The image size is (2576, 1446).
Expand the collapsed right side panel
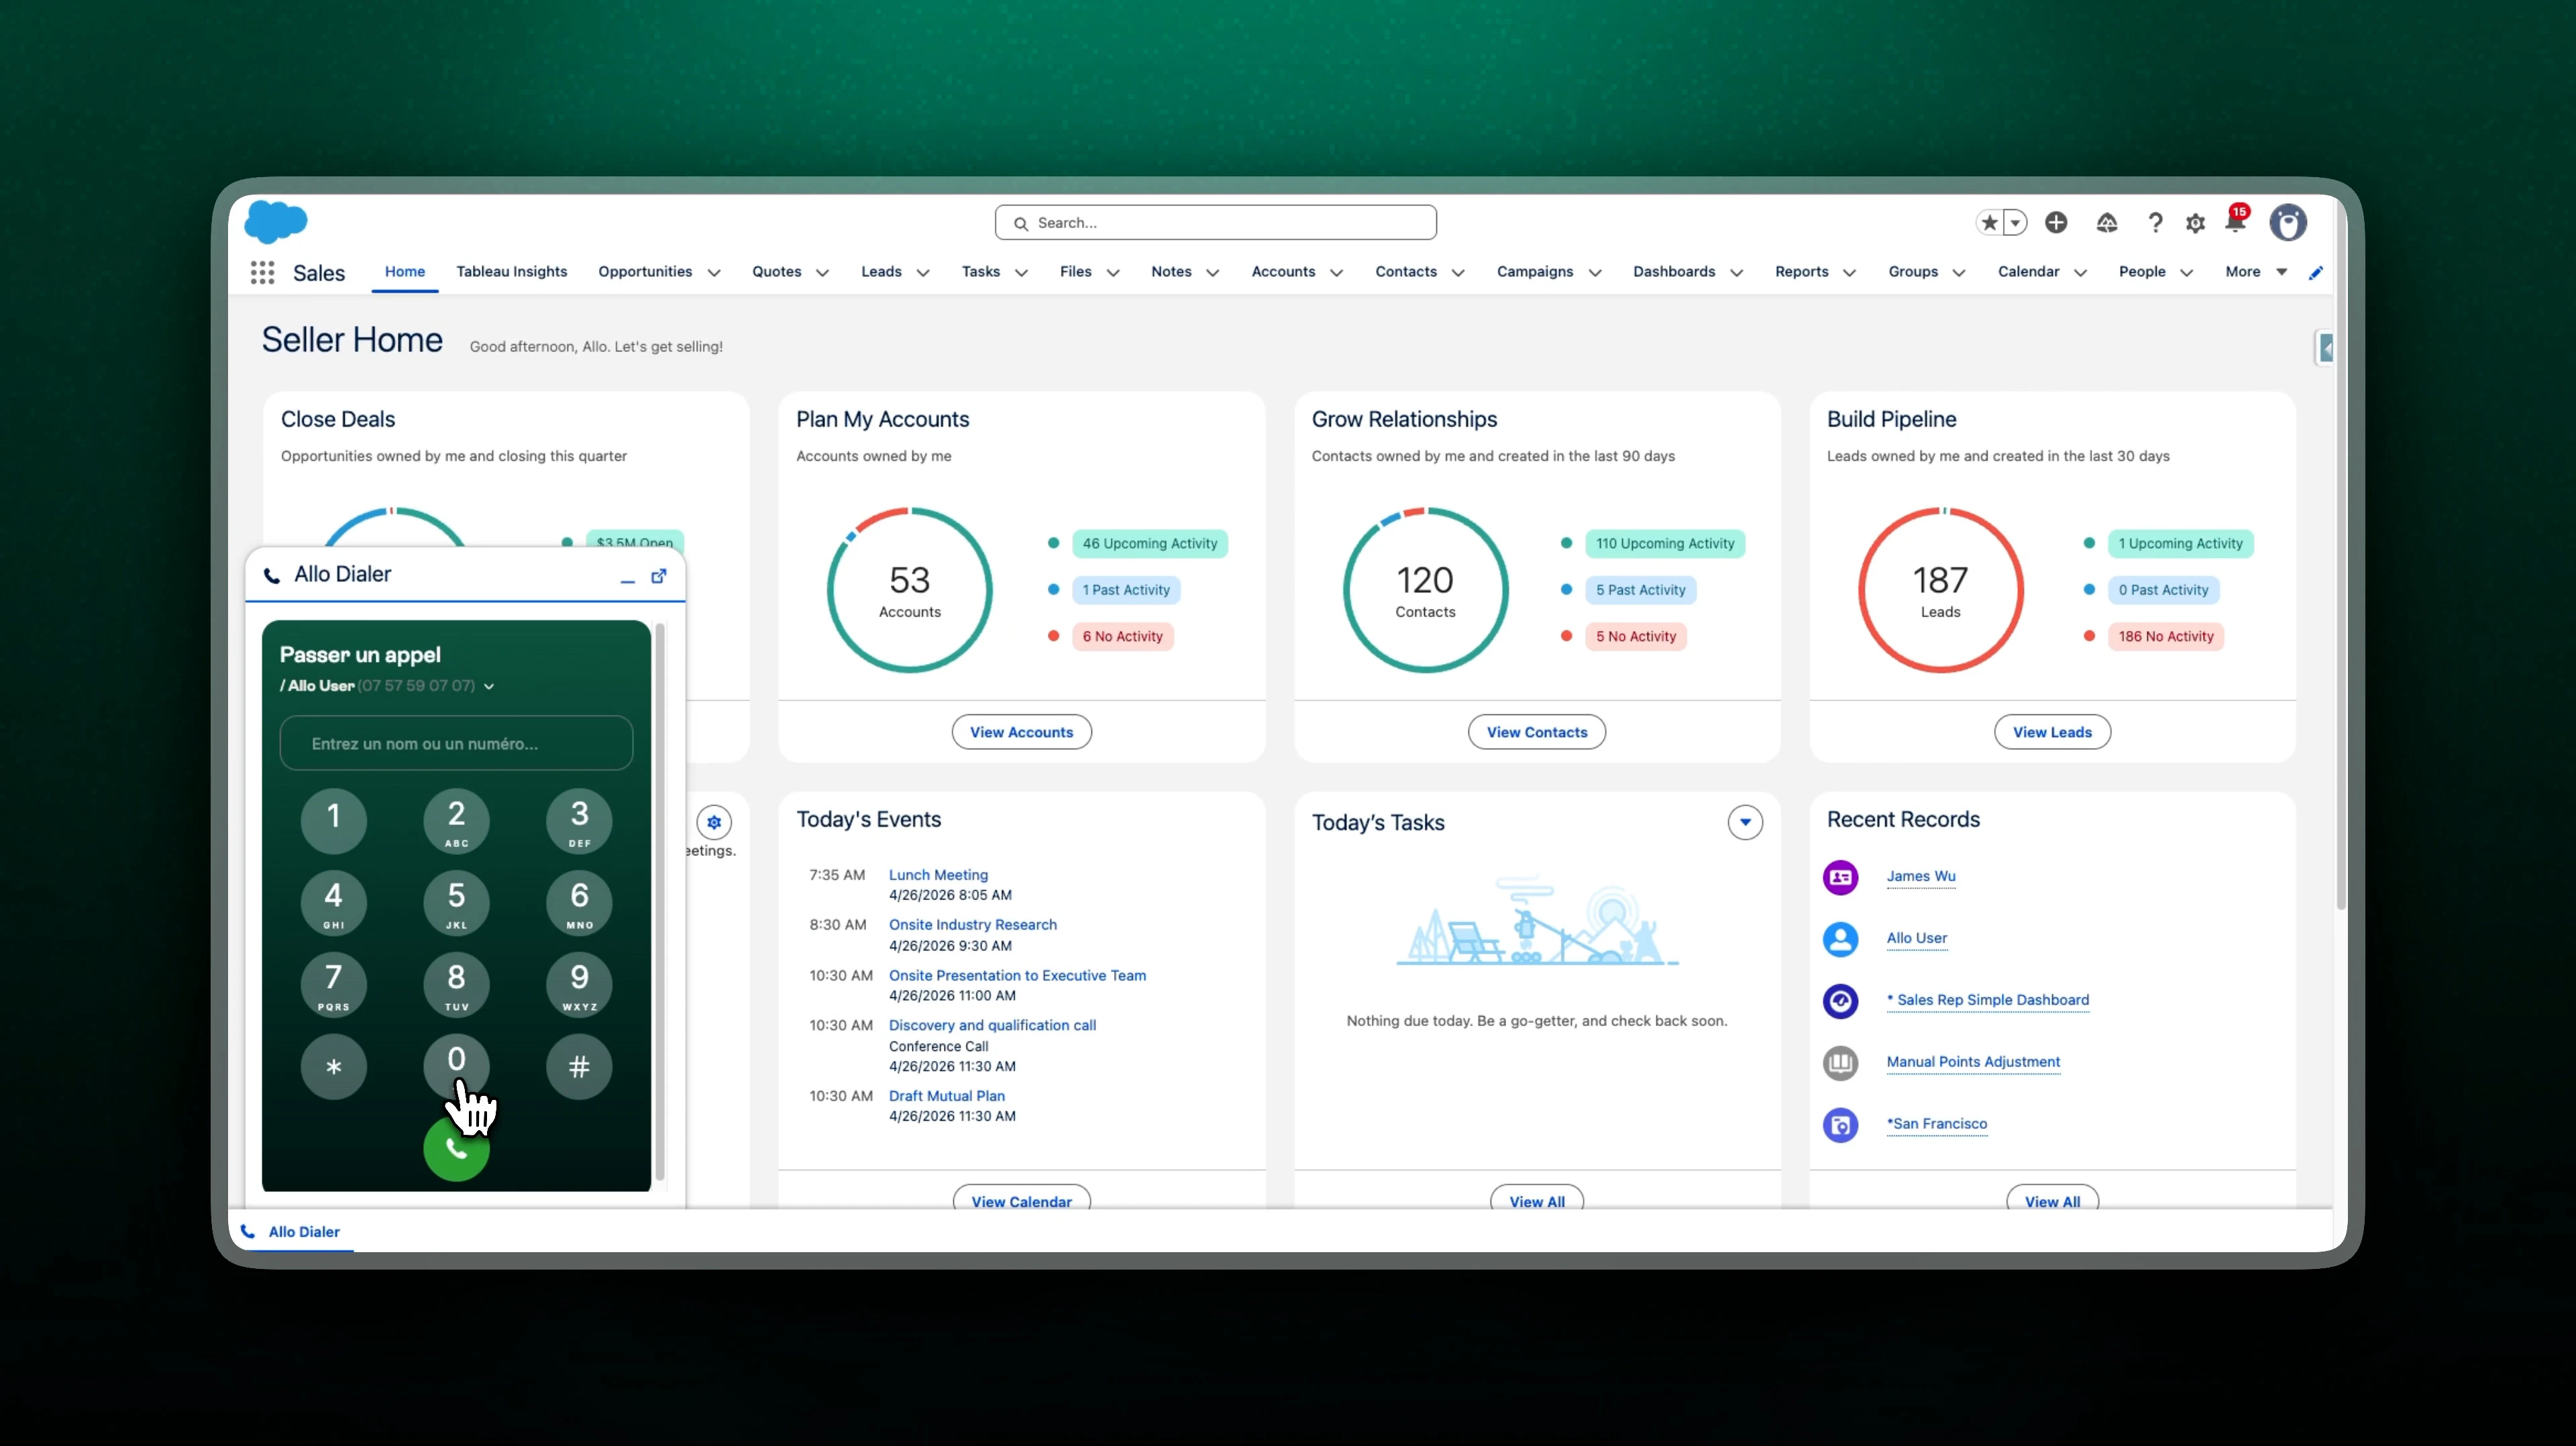click(x=2326, y=348)
